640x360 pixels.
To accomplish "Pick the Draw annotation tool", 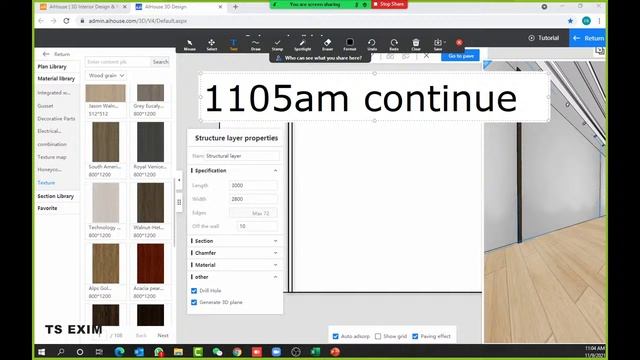I will pyautogui.click(x=256, y=44).
